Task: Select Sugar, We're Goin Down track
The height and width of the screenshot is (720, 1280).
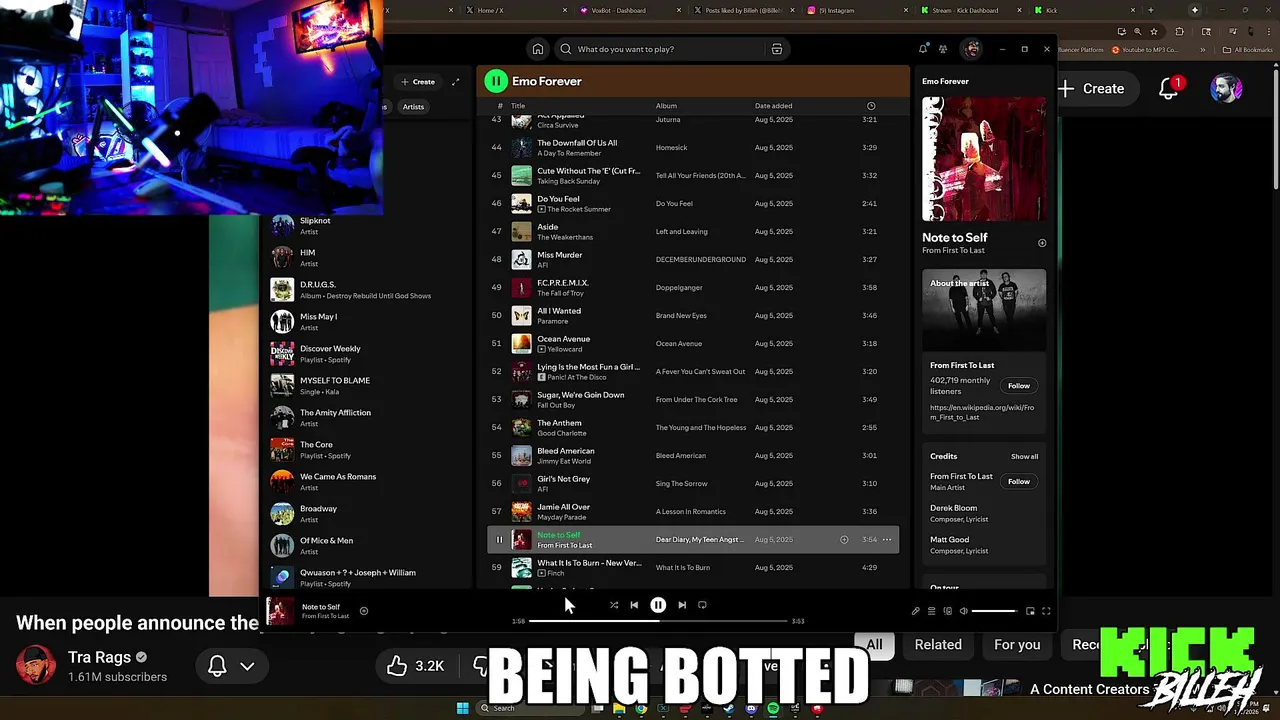Action: click(x=693, y=400)
